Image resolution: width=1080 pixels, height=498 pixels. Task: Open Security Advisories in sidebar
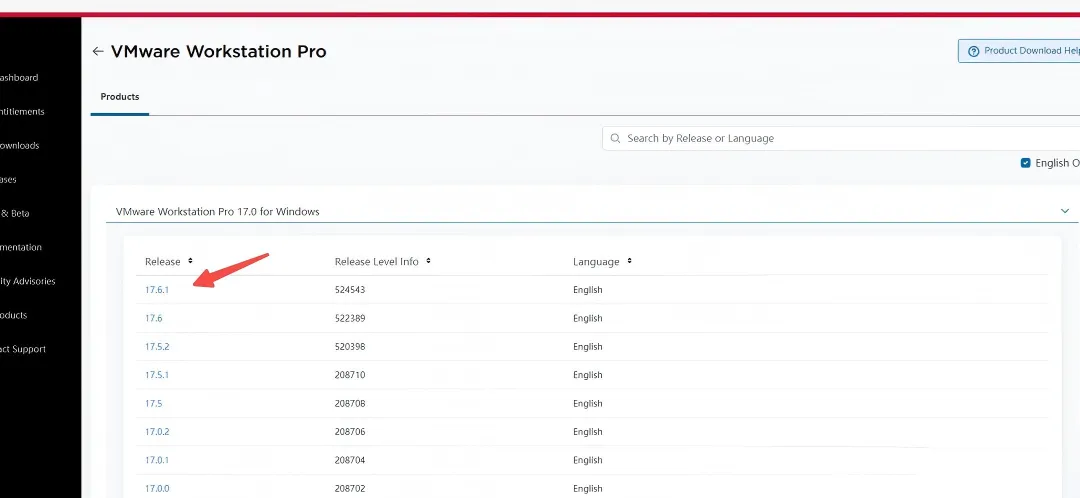coord(28,281)
